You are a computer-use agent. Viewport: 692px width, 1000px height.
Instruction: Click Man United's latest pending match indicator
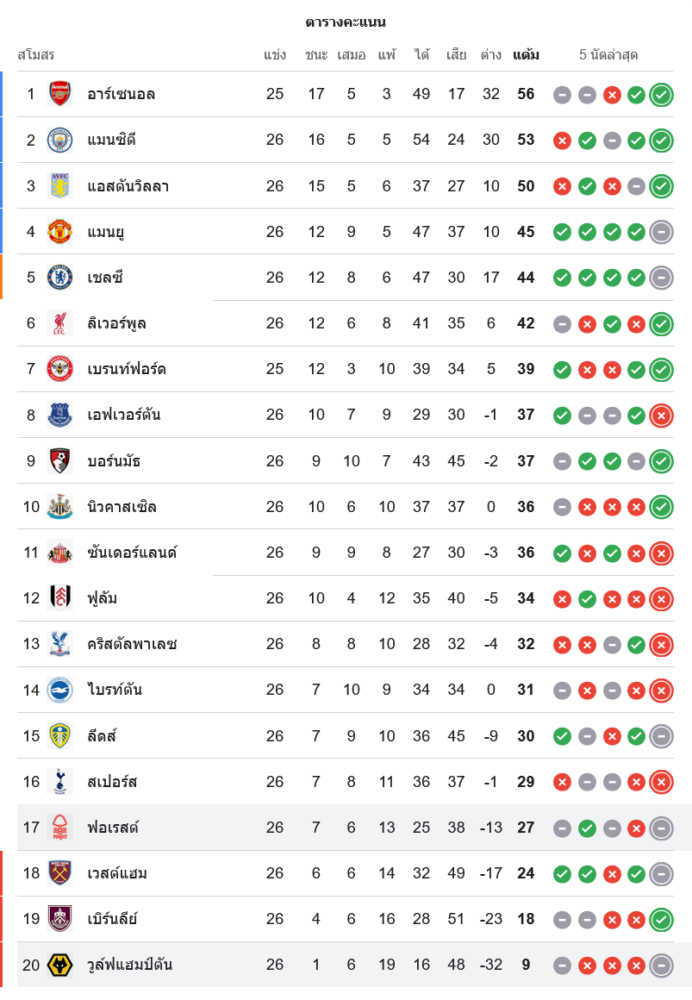tap(661, 232)
